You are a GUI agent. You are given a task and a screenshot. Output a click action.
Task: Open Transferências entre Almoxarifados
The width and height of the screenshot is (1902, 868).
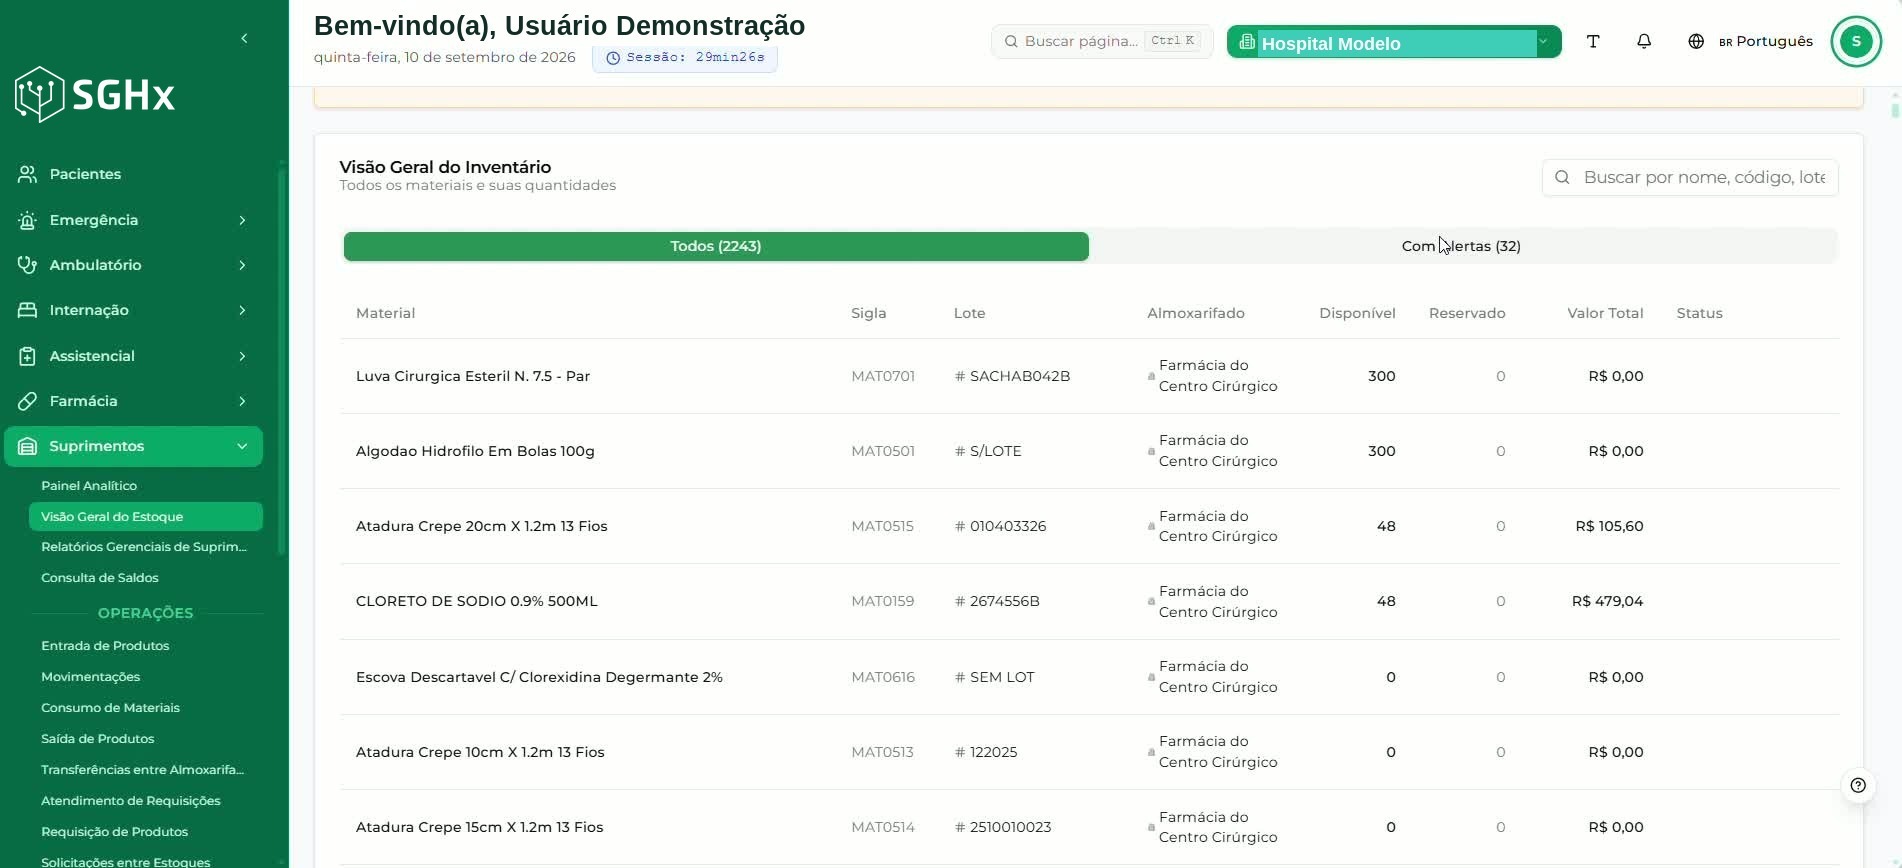click(143, 770)
